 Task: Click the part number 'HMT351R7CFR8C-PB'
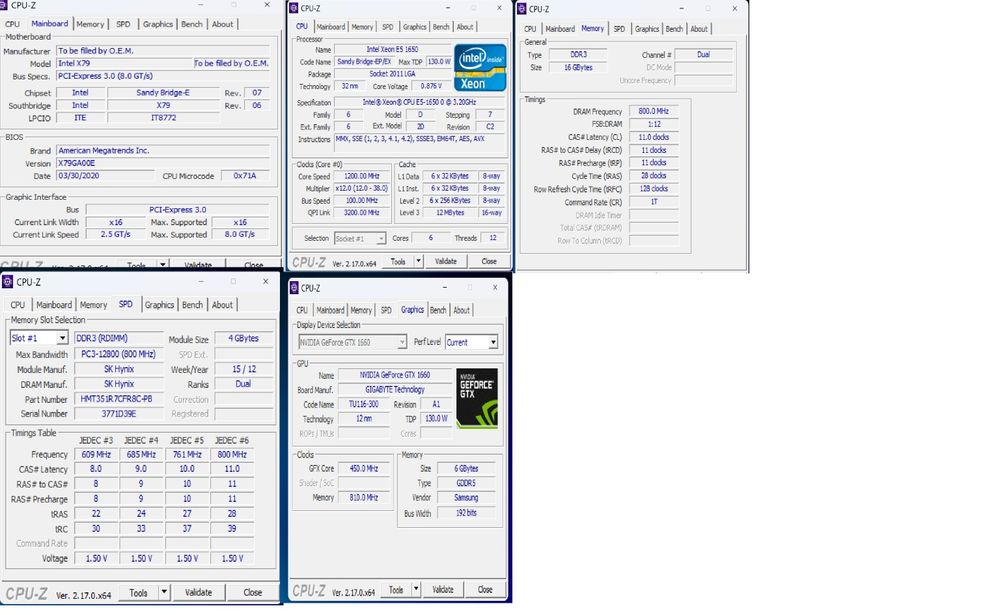coord(119,399)
